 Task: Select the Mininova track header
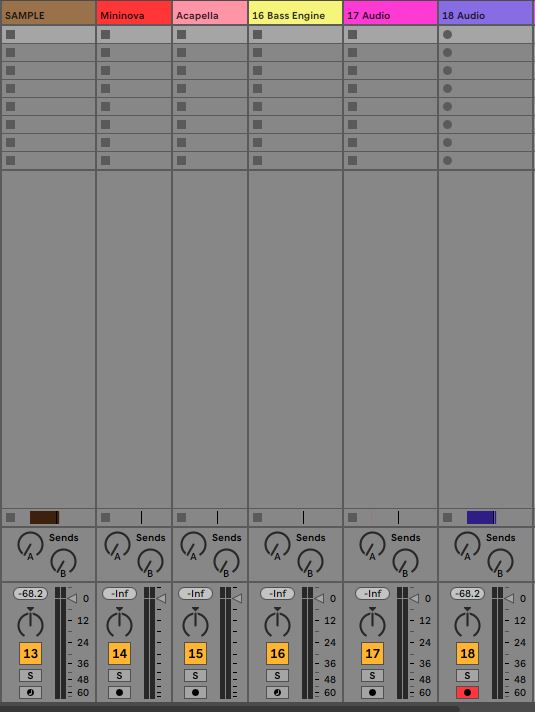(134, 15)
